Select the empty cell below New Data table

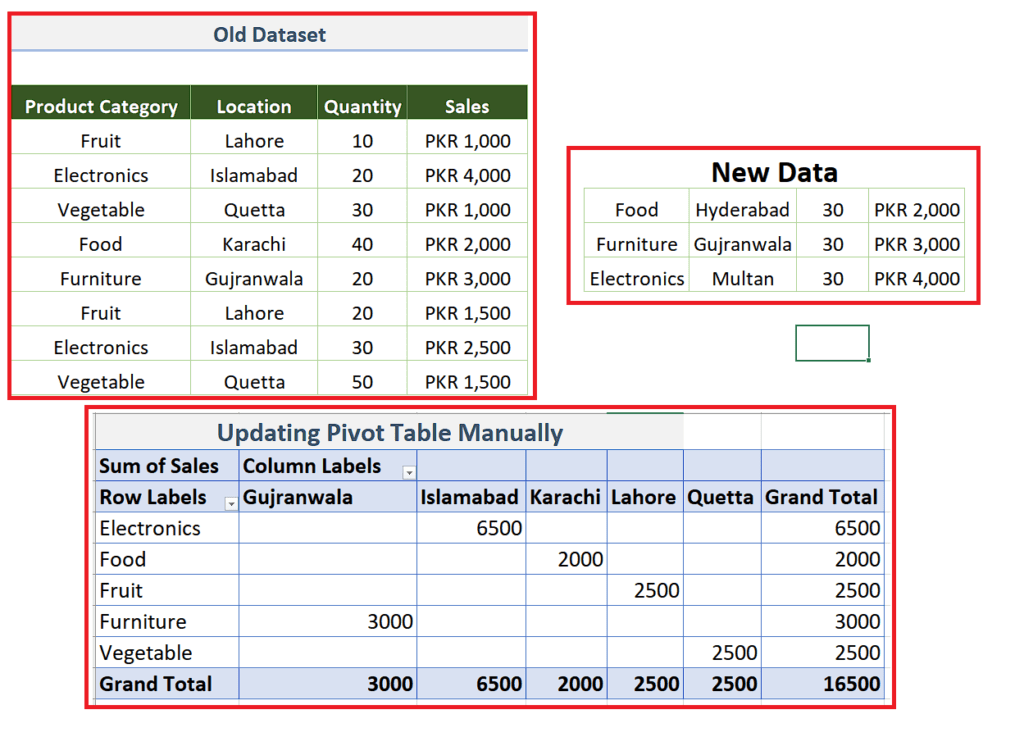[831, 342]
